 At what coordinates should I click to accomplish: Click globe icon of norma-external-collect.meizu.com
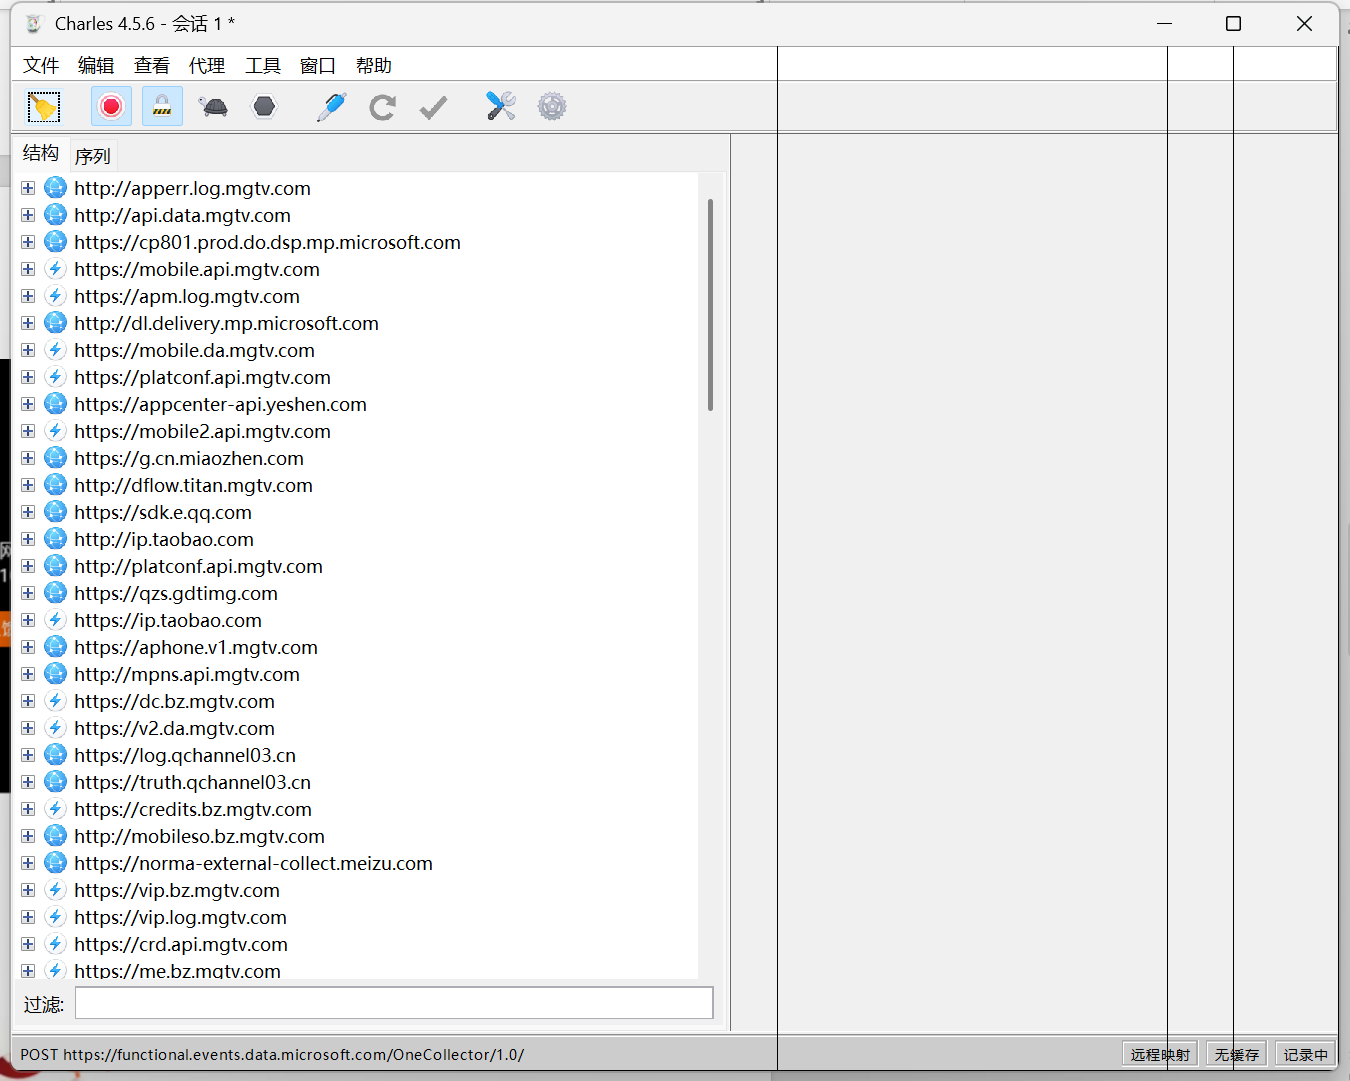click(56, 863)
